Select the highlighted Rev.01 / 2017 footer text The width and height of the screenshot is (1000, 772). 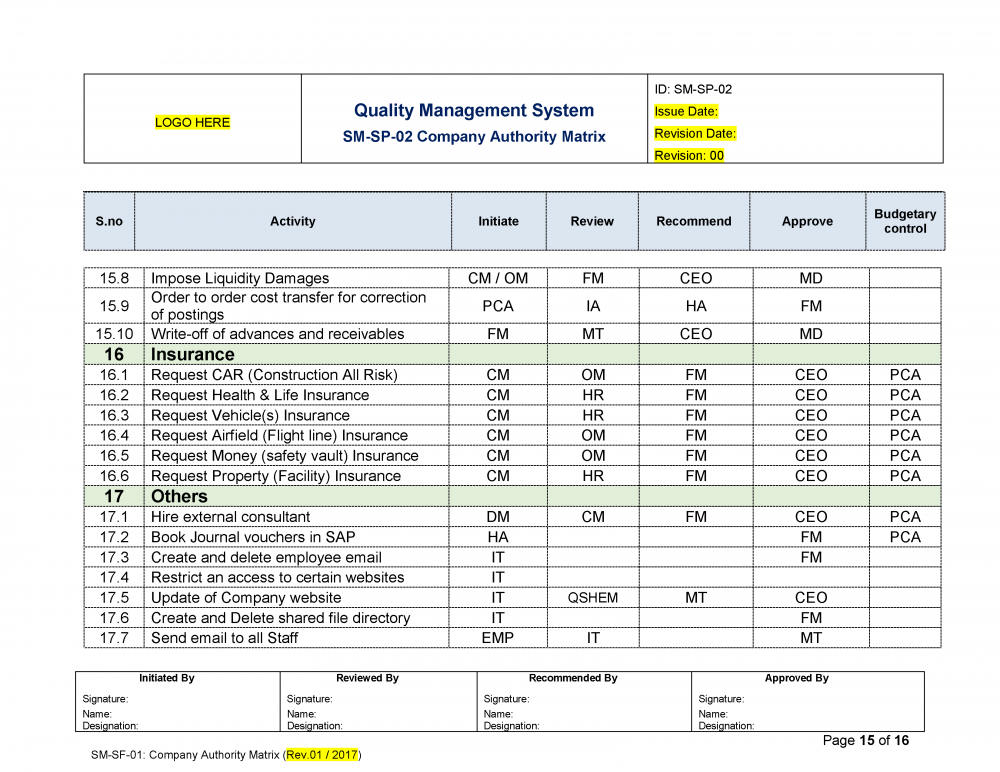pos(323,755)
